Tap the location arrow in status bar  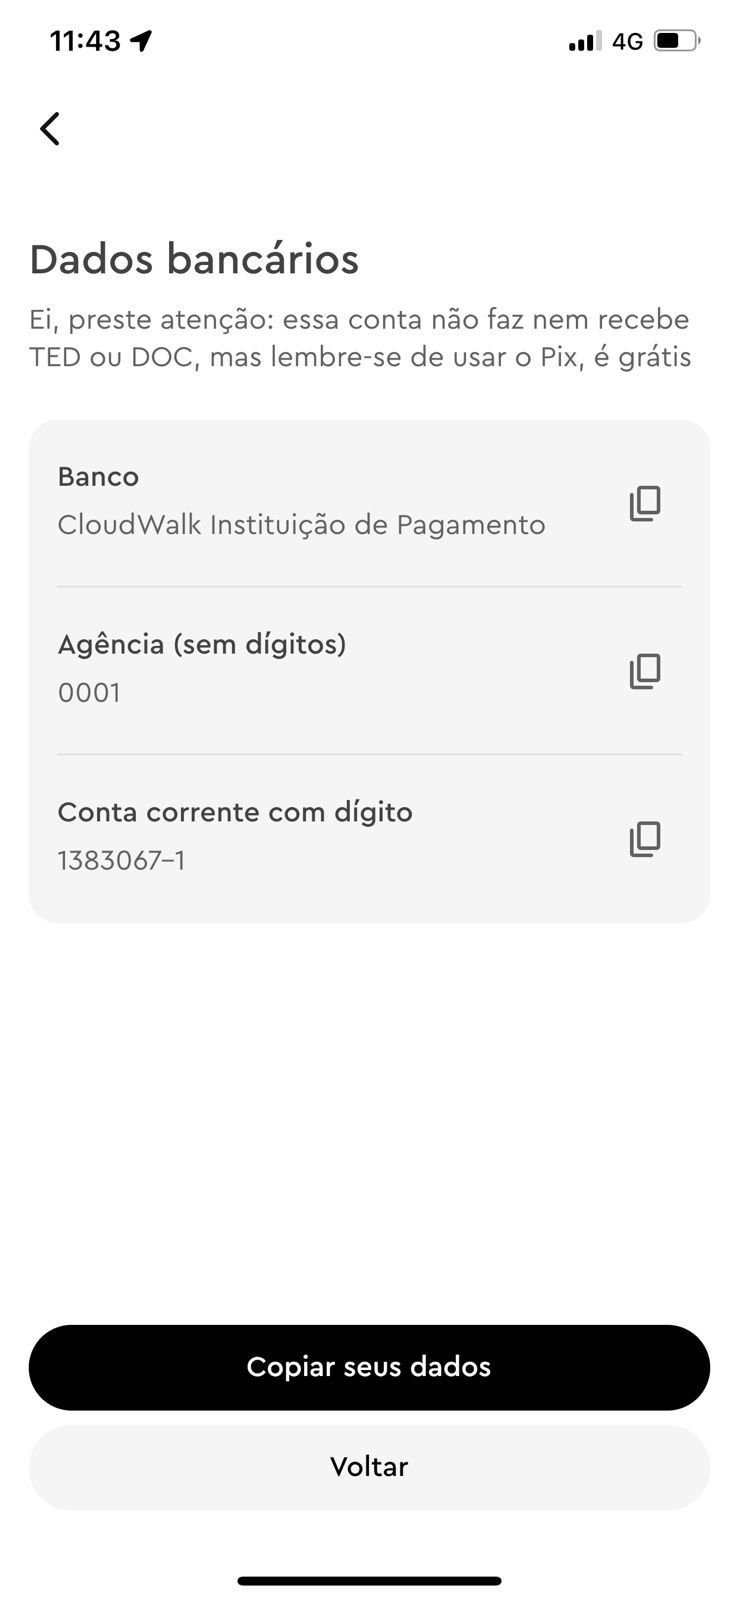click(142, 41)
